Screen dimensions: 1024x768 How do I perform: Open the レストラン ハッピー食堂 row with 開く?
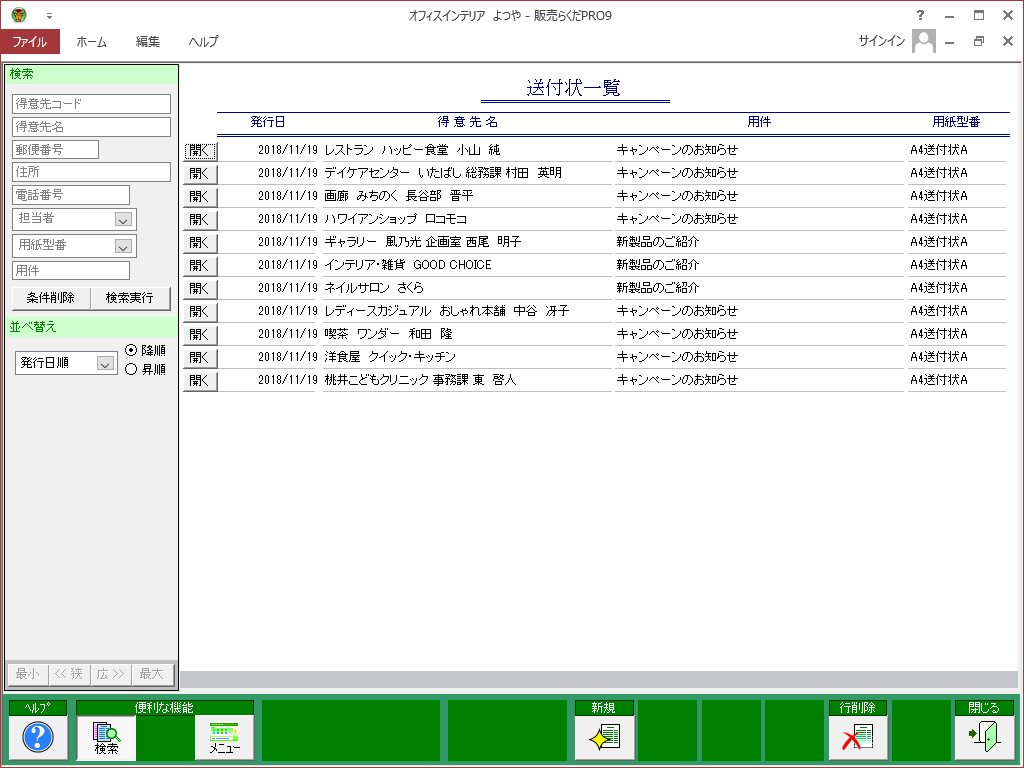200,151
